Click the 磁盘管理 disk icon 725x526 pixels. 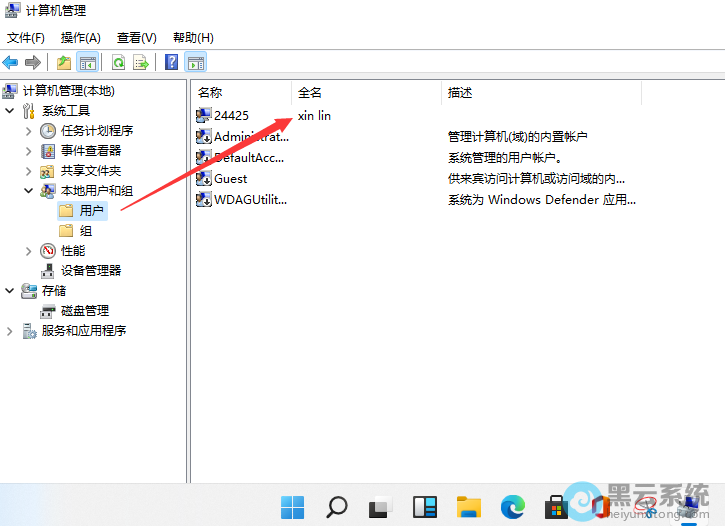click(x=48, y=311)
